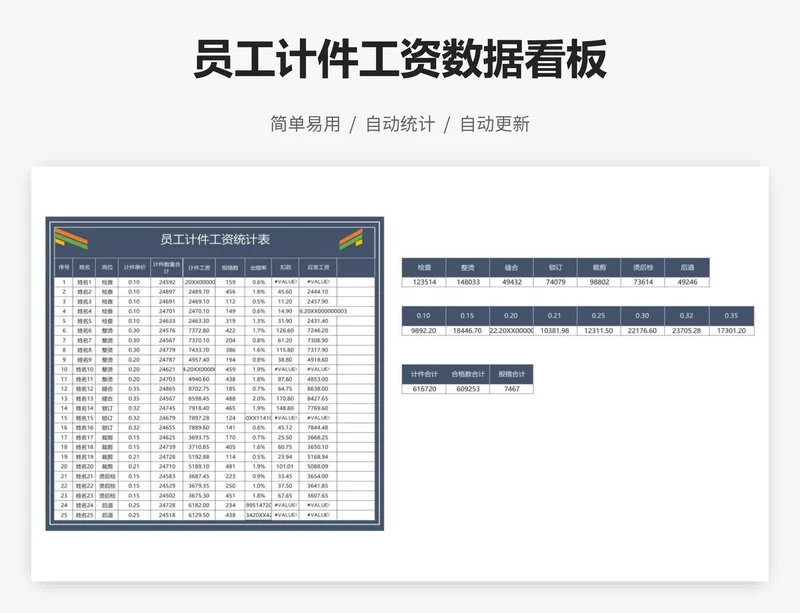Image resolution: width=800 pixels, height=613 pixels.
Task: Click the 员工计件工资数据看板 main title
Action: coord(400,59)
